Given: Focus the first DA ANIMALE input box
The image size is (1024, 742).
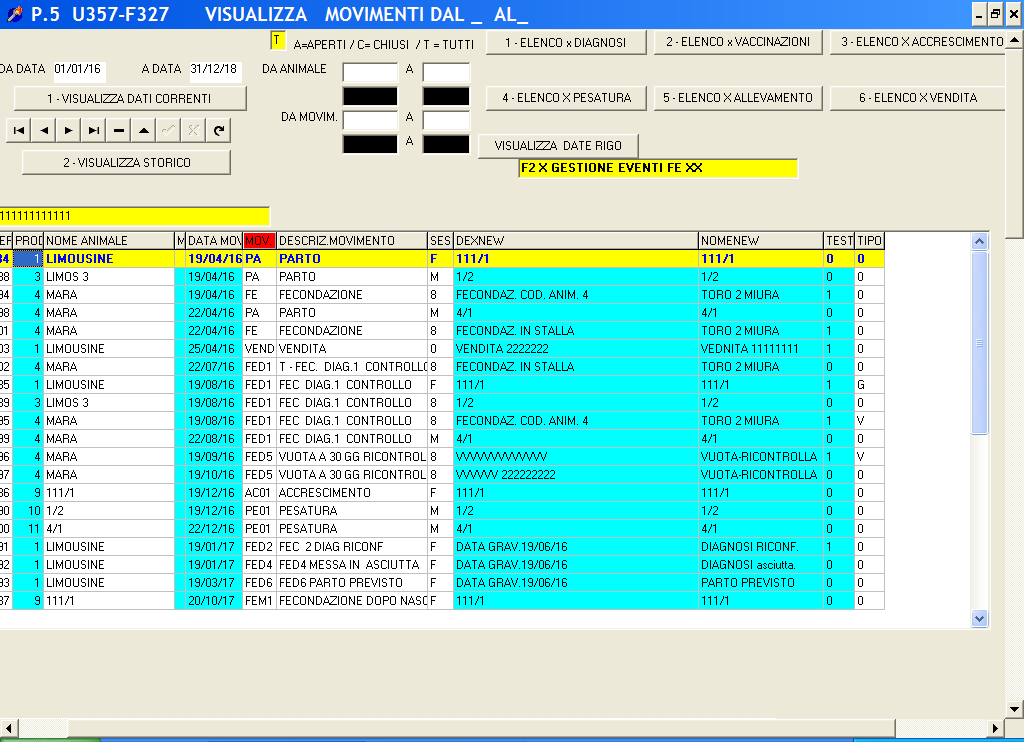Looking at the screenshot, I should 370,73.
